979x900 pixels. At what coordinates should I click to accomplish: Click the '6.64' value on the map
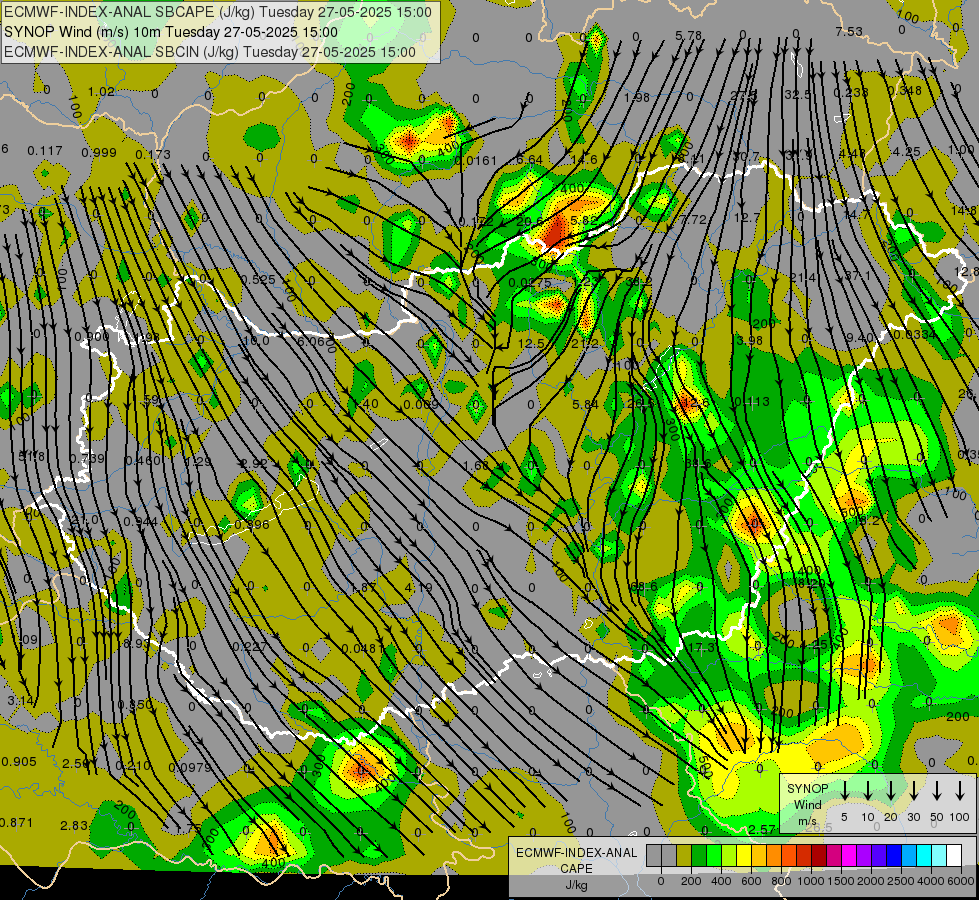click(529, 160)
